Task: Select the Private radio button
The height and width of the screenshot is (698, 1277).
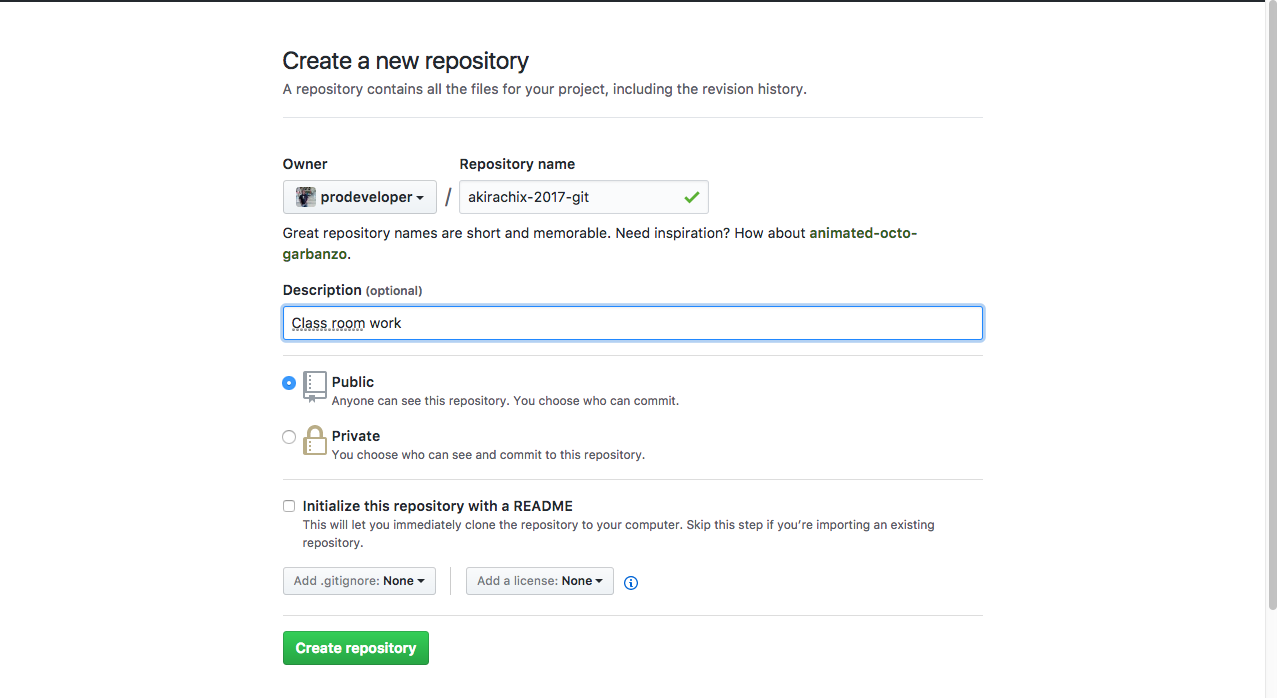Action: pyautogui.click(x=289, y=437)
